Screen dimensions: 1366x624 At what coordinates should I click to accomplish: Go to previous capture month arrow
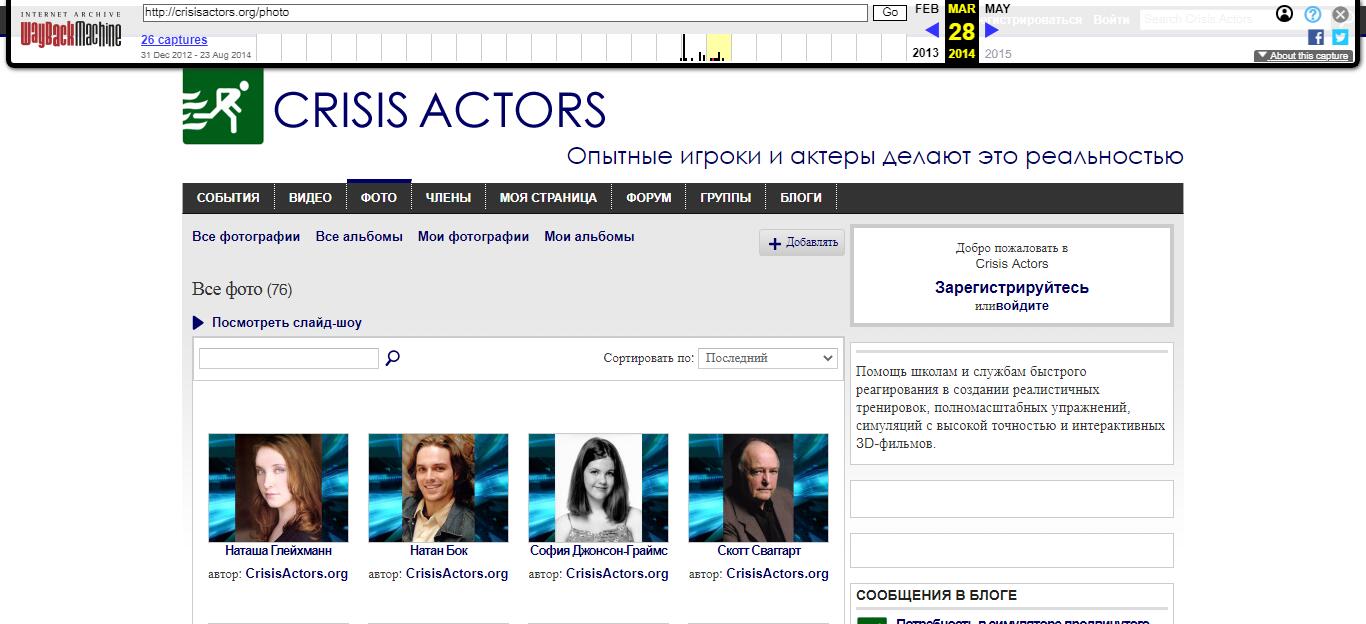tap(932, 30)
